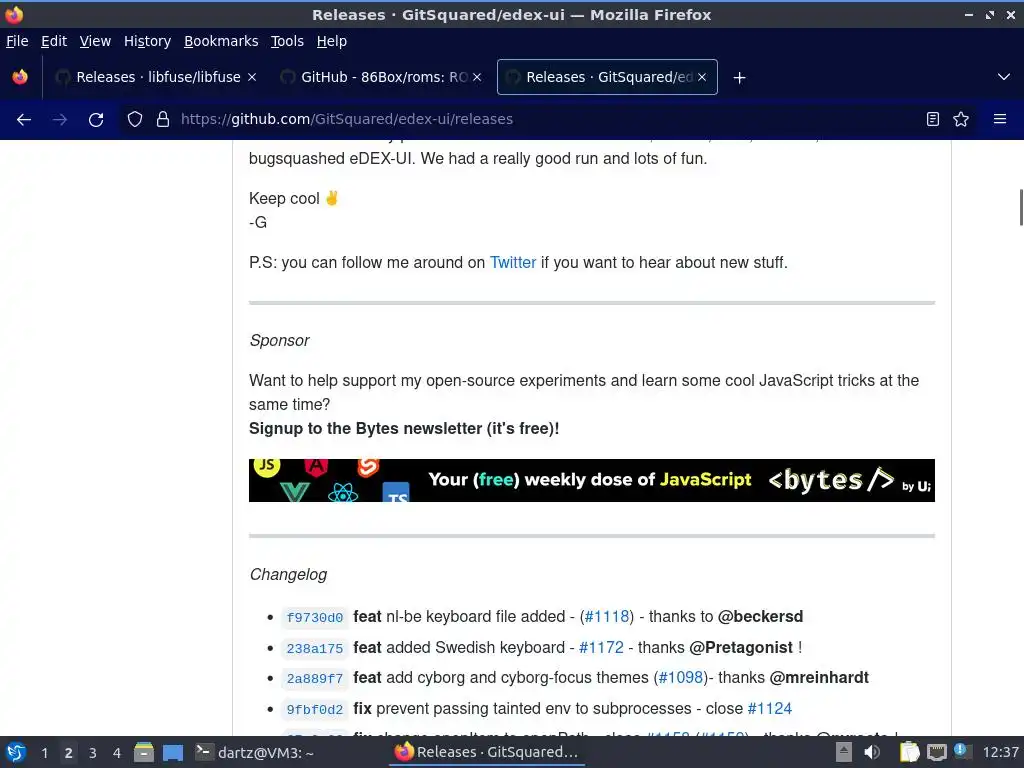Open pull request #1172 link

(x=601, y=647)
